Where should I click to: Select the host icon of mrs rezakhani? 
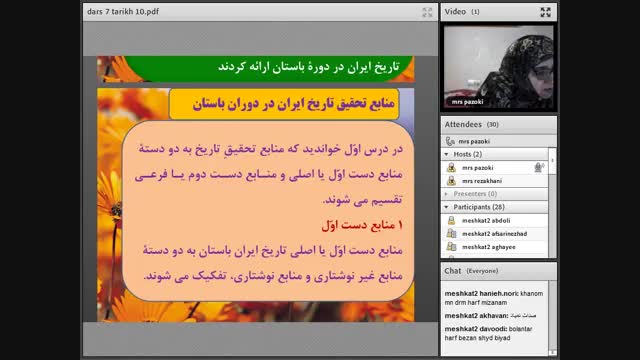(x=451, y=181)
